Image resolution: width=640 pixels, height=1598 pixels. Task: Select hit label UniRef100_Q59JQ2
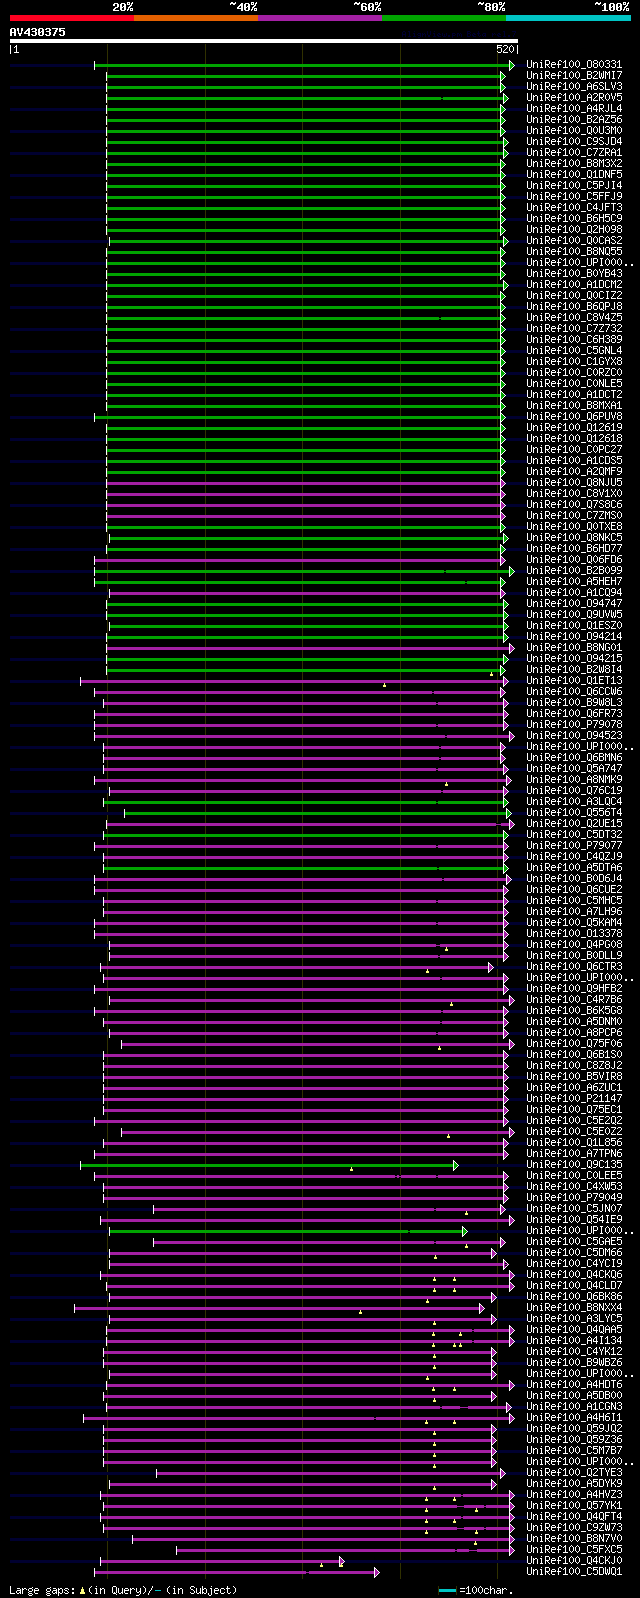(574, 1429)
